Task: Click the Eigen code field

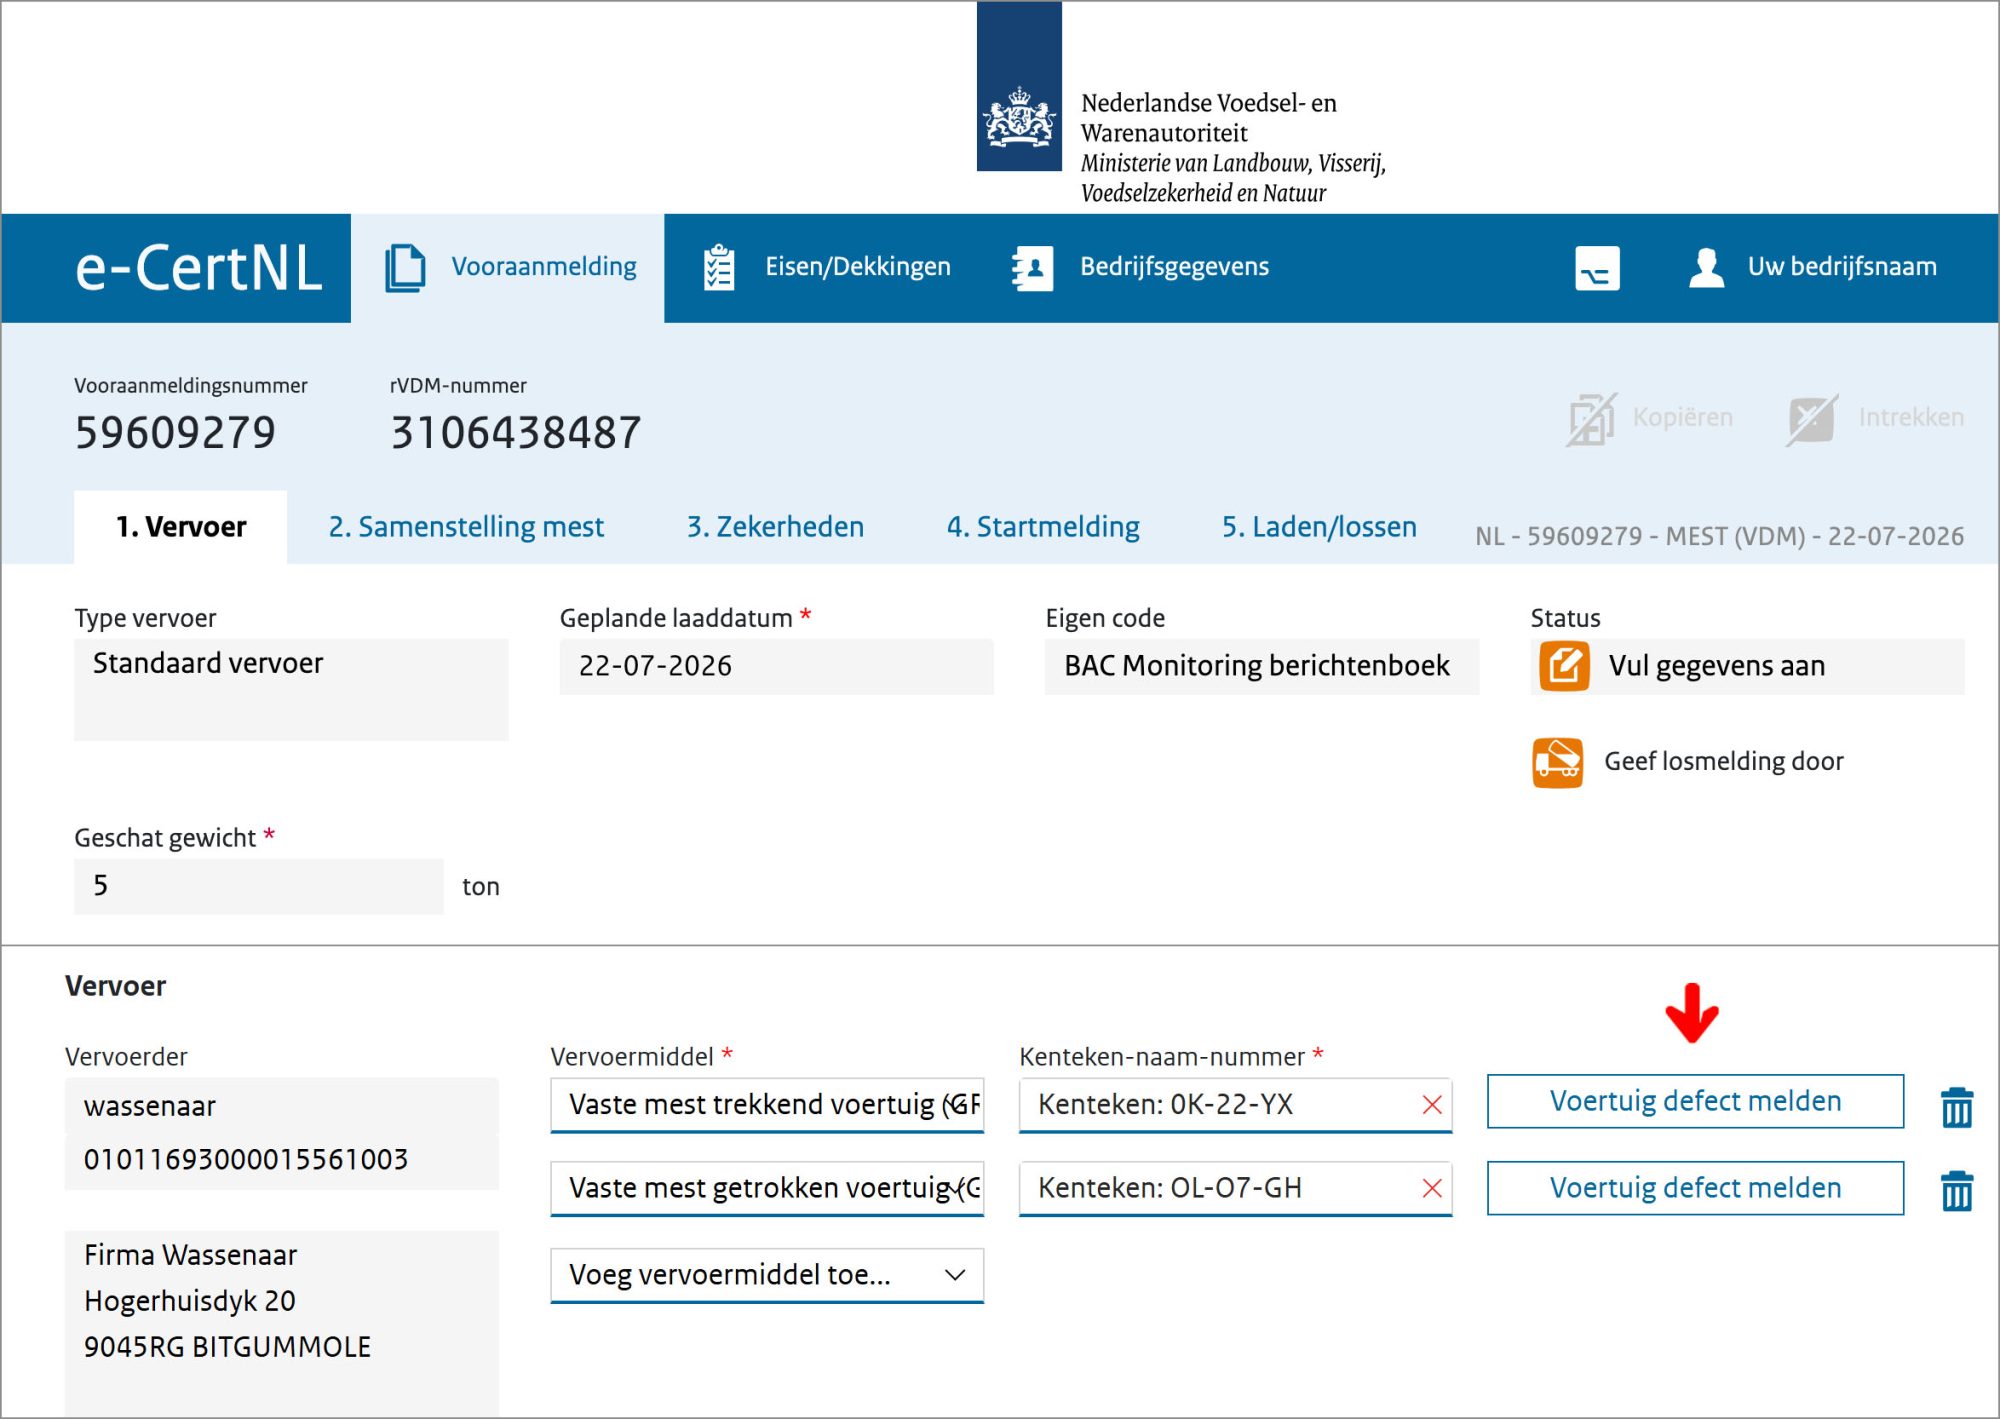Action: tap(1261, 666)
